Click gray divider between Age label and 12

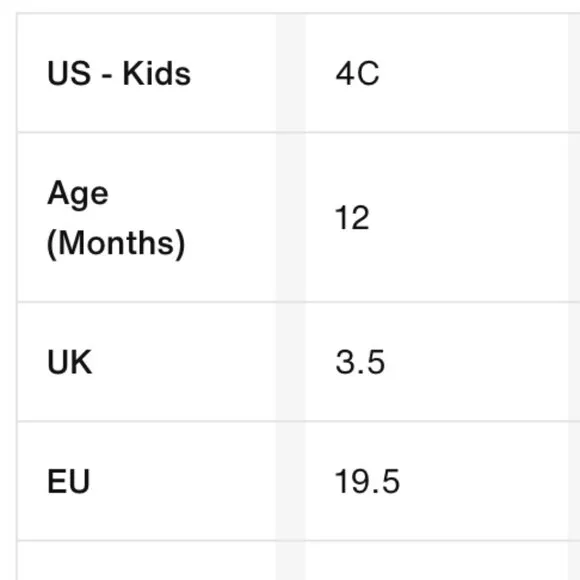[291, 217]
